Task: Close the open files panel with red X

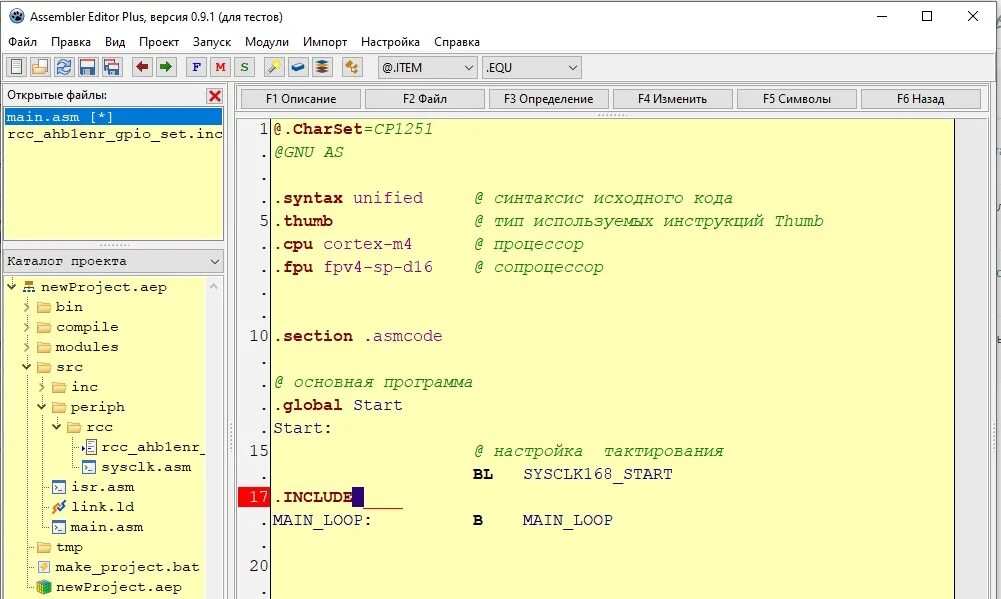Action: point(214,96)
